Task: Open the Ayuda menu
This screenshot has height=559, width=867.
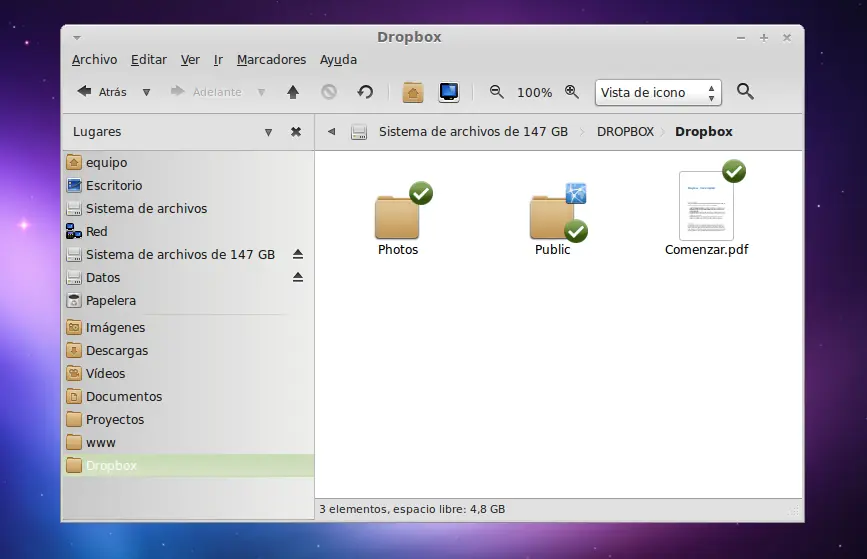Action: pyautogui.click(x=338, y=60)
